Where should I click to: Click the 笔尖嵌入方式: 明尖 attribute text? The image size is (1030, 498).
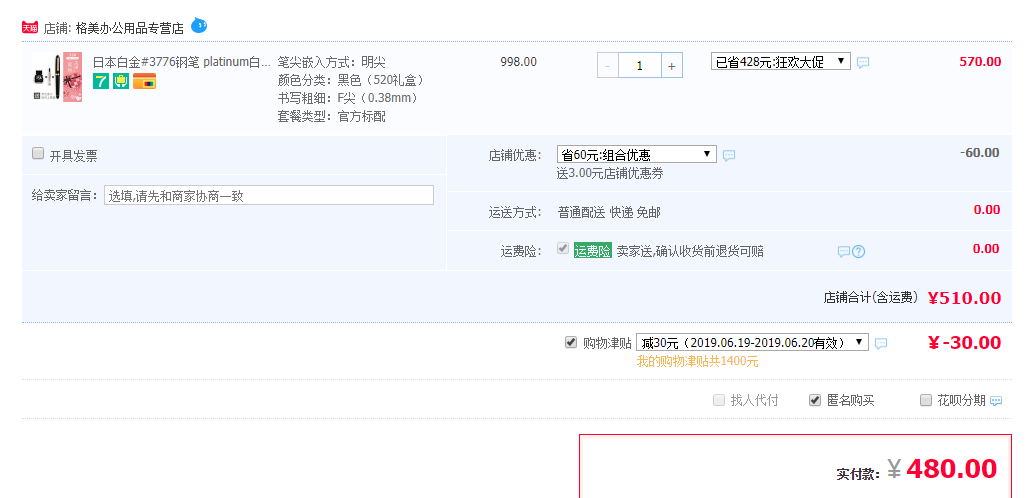(331, 62)
